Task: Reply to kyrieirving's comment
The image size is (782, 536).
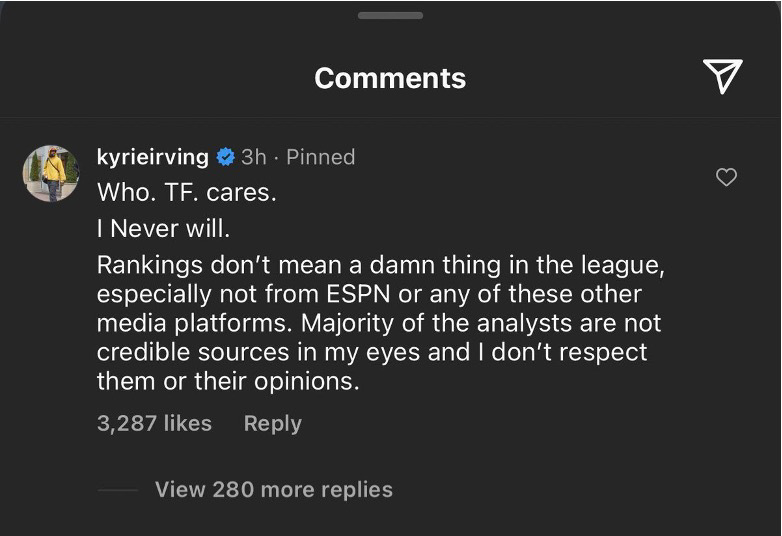Action: [x=272, y=423]
